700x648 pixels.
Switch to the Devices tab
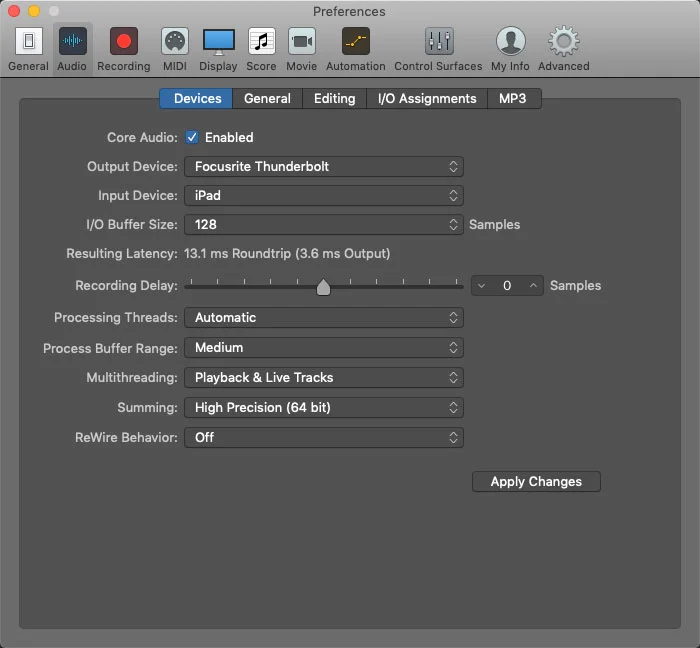tap(196, 98)
